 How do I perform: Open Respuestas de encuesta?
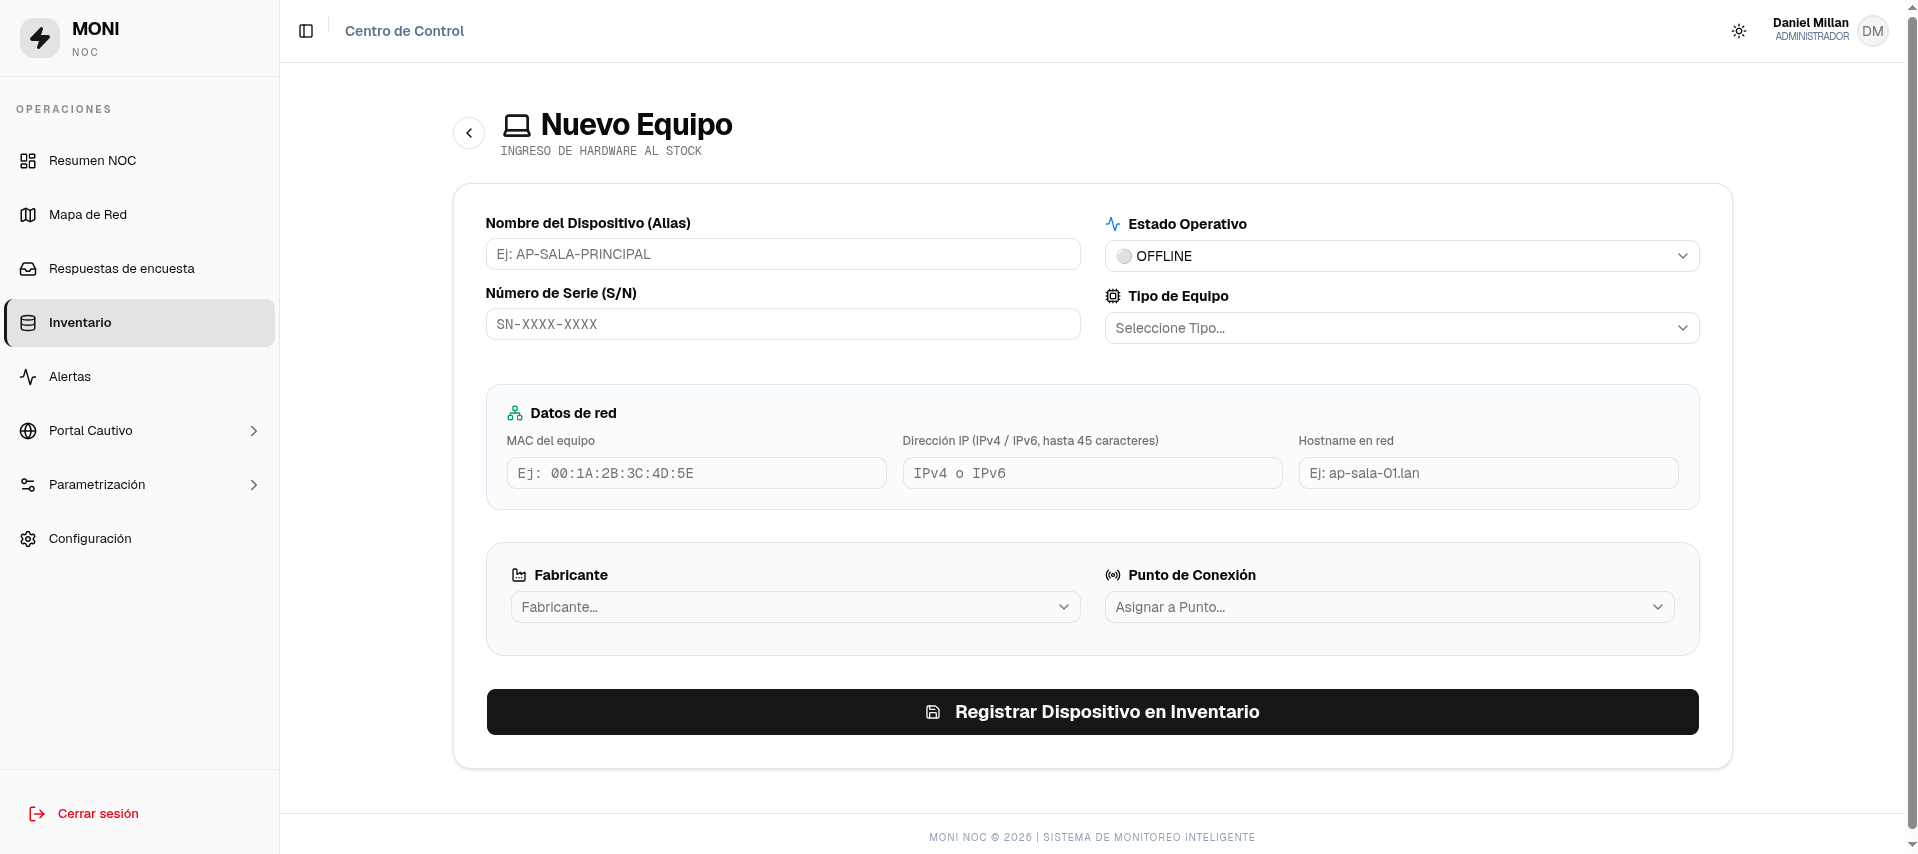click(x=139, y=269)
